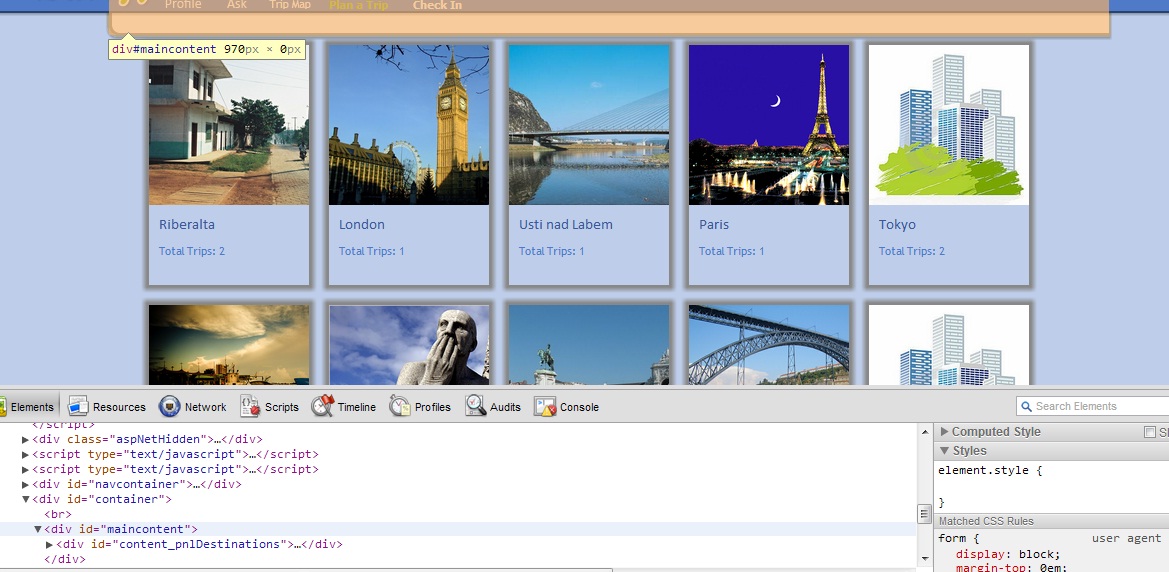The height and width of the screenshot is (572, 1169).
Task: Click the Usti nad Labem bridge photo
Action: pos(589,125)
